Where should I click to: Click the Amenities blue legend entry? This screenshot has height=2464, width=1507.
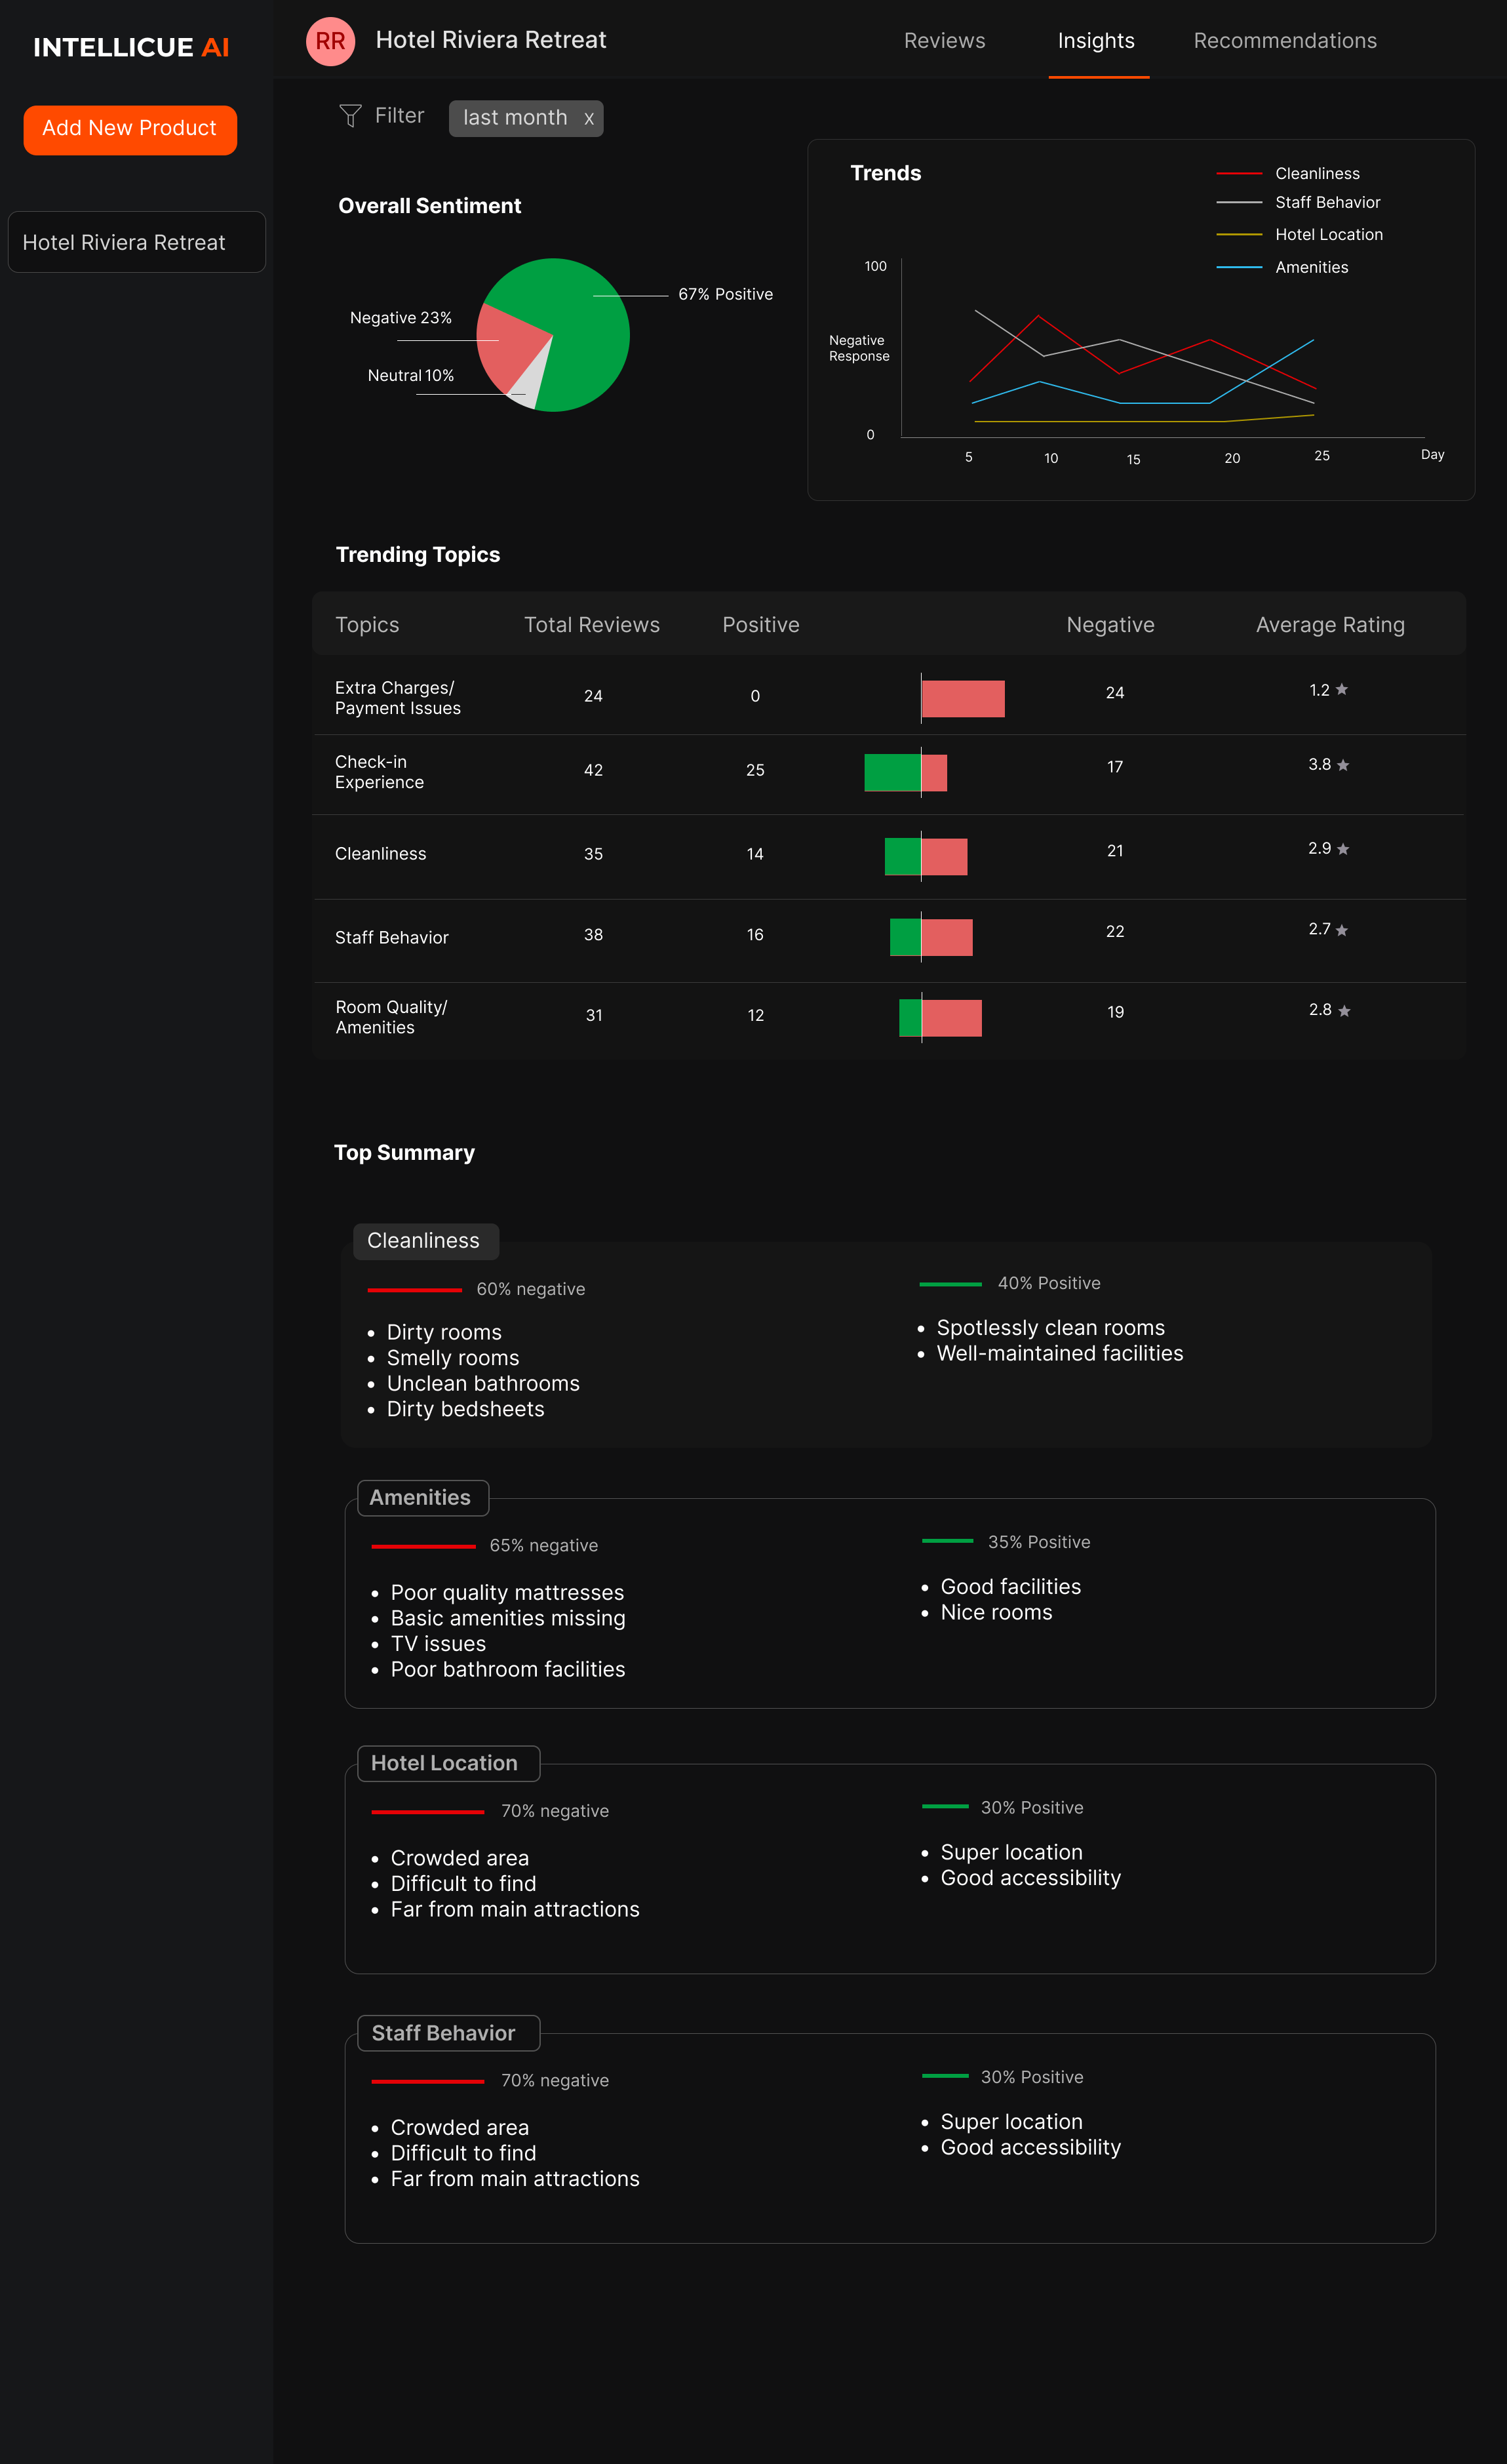(x=1282, y=267)
